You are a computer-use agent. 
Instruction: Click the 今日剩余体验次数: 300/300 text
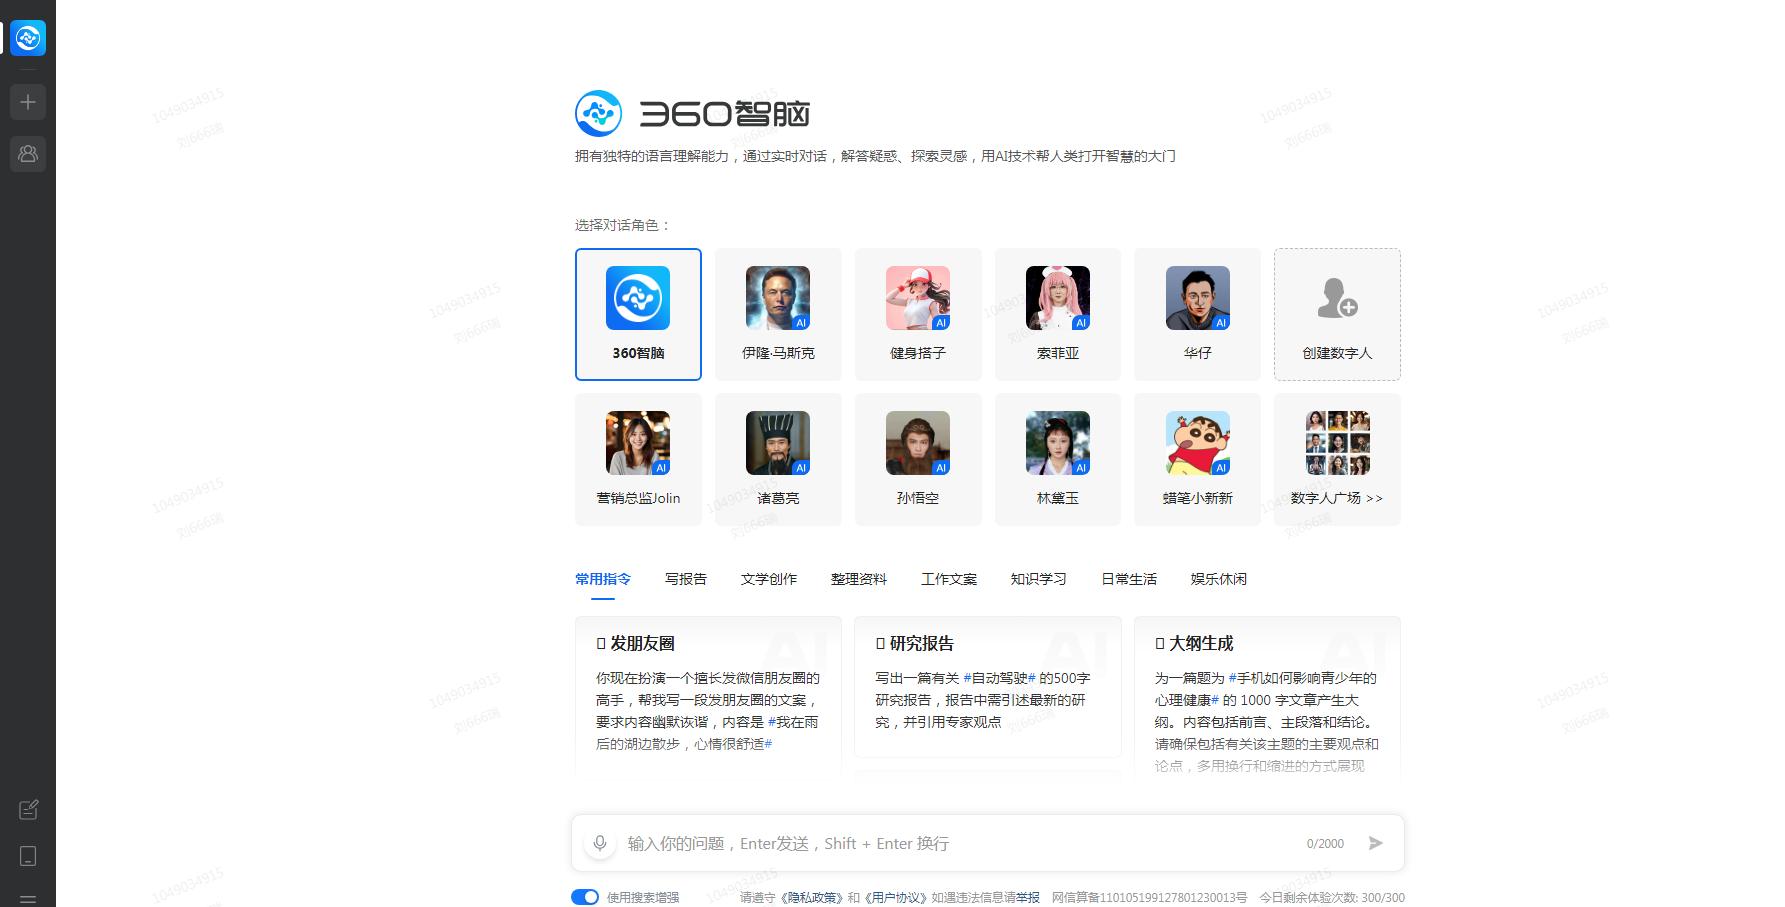pyautogui.click(x=1332, y=897)
